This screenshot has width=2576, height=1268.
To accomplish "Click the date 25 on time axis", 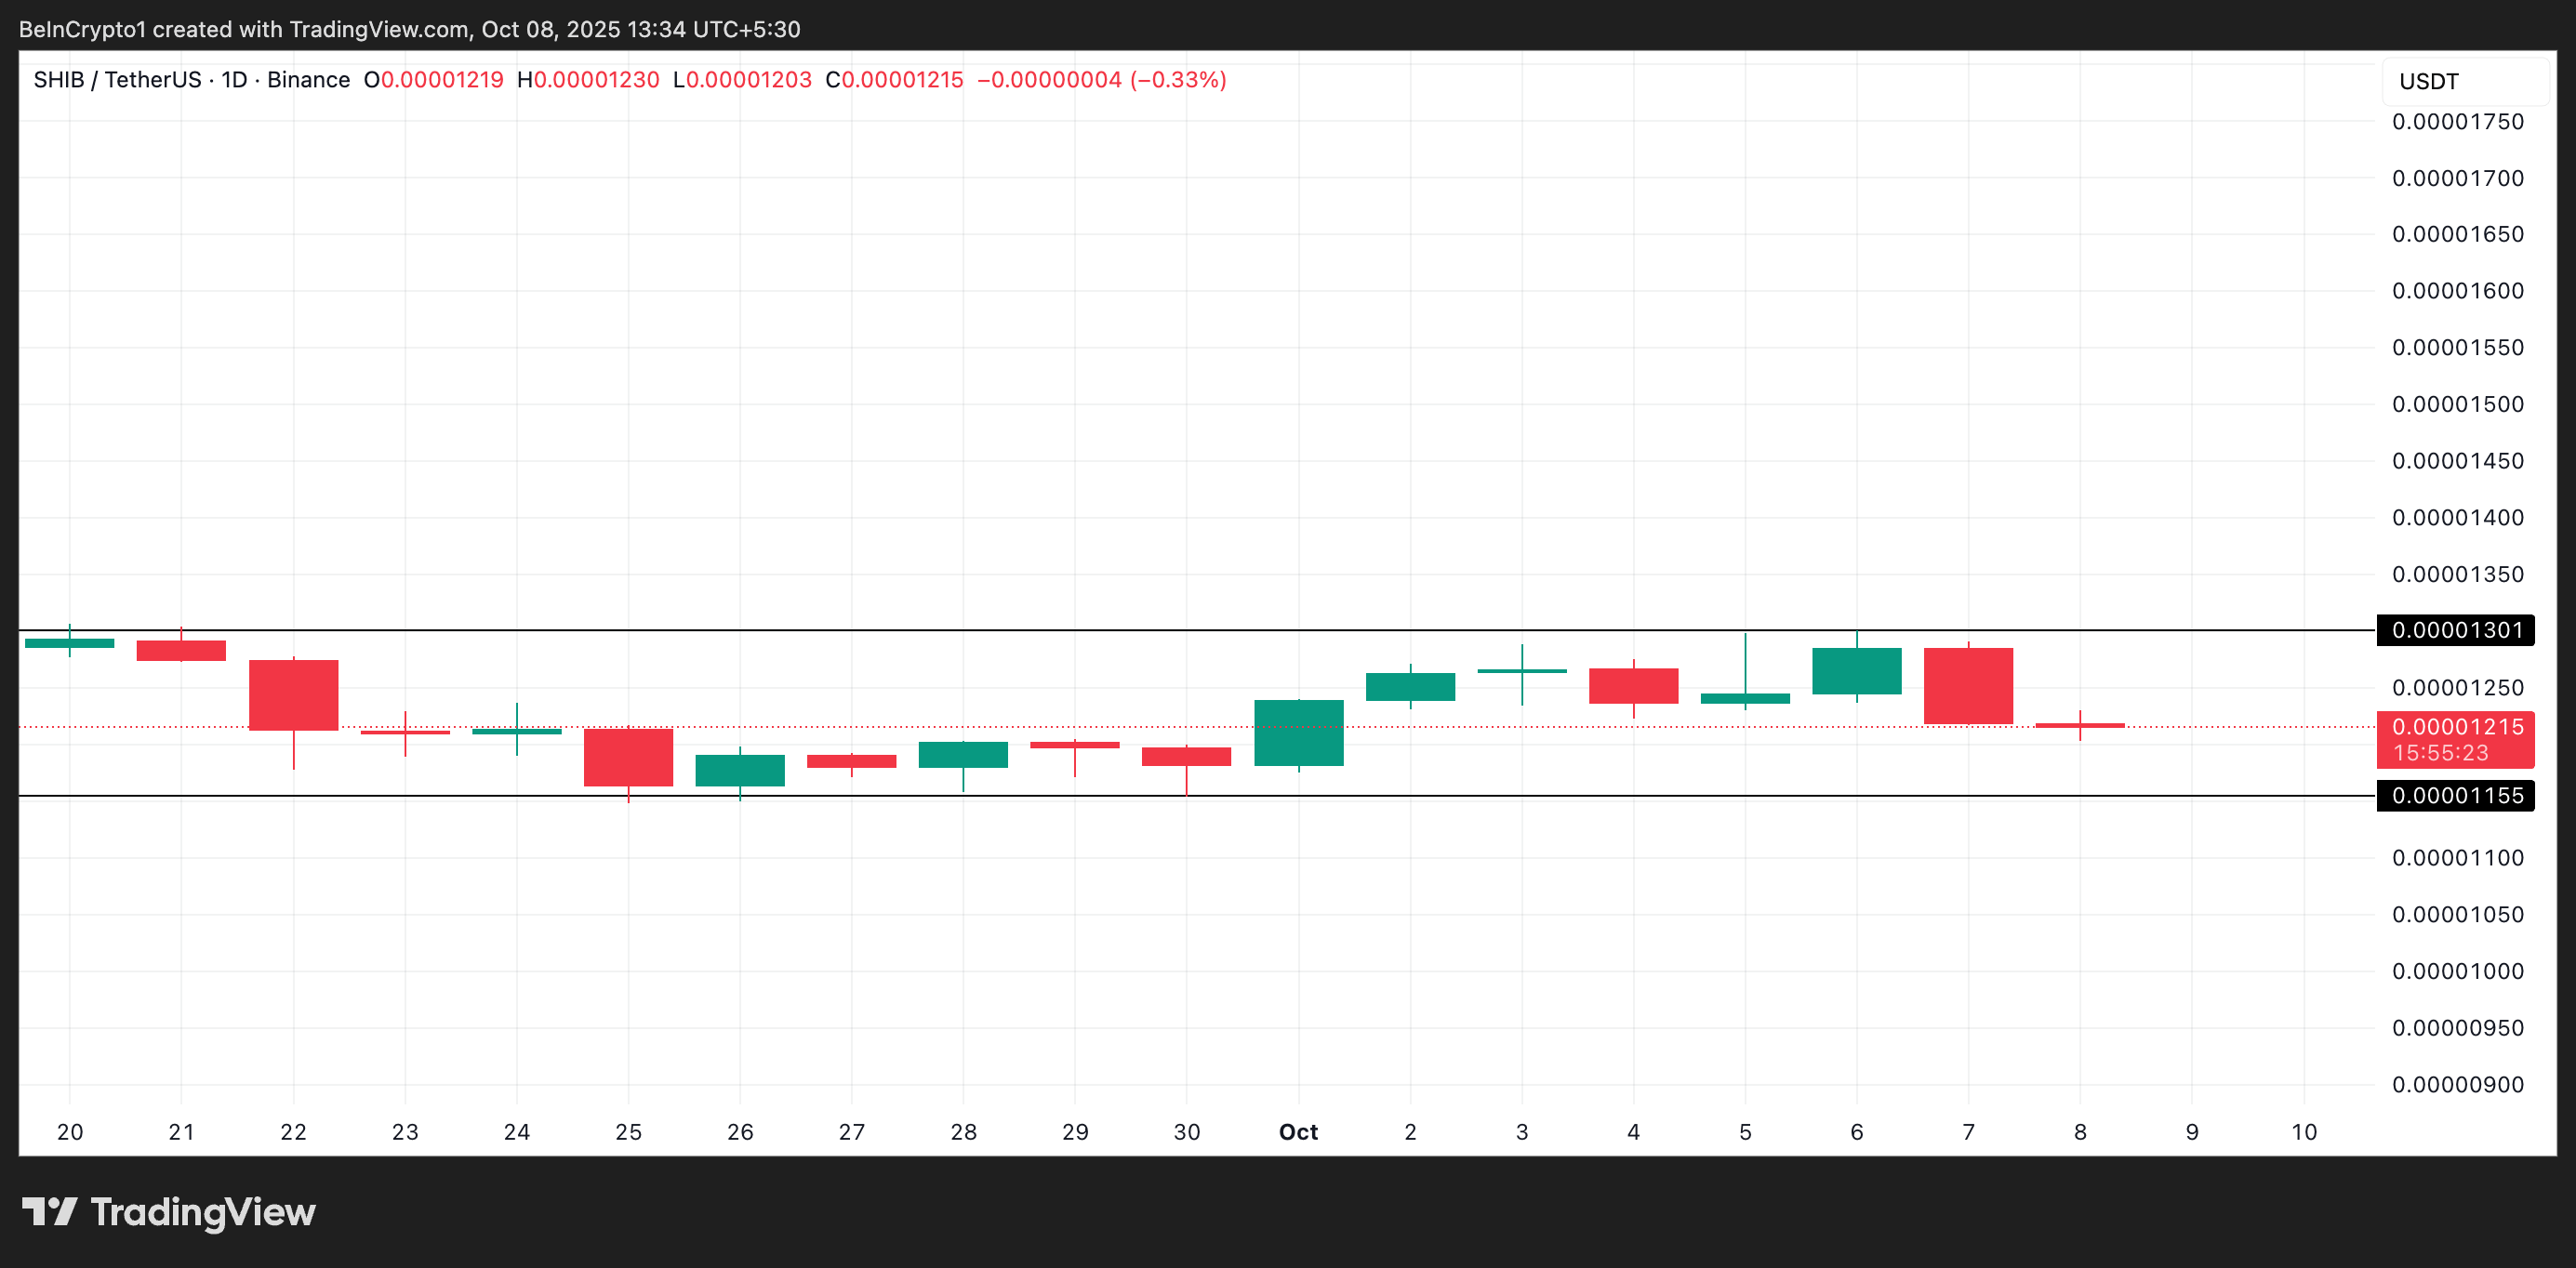I will coord(628,1132).
